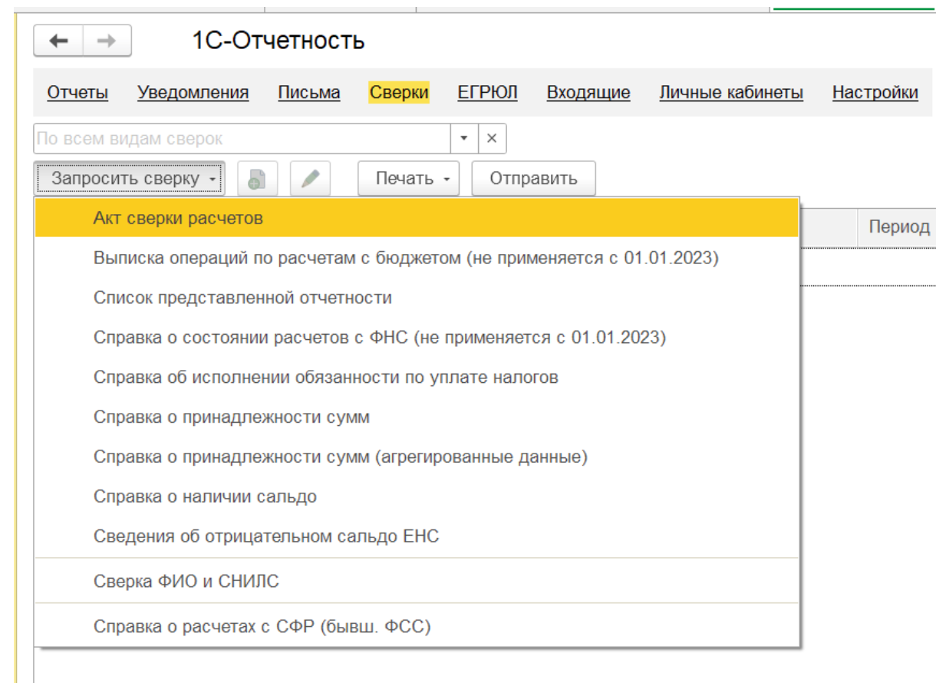Clear the reconciliation type filter with X
Image resolution: width=936 pixels, height=684 pixels.
pos(491,139)
